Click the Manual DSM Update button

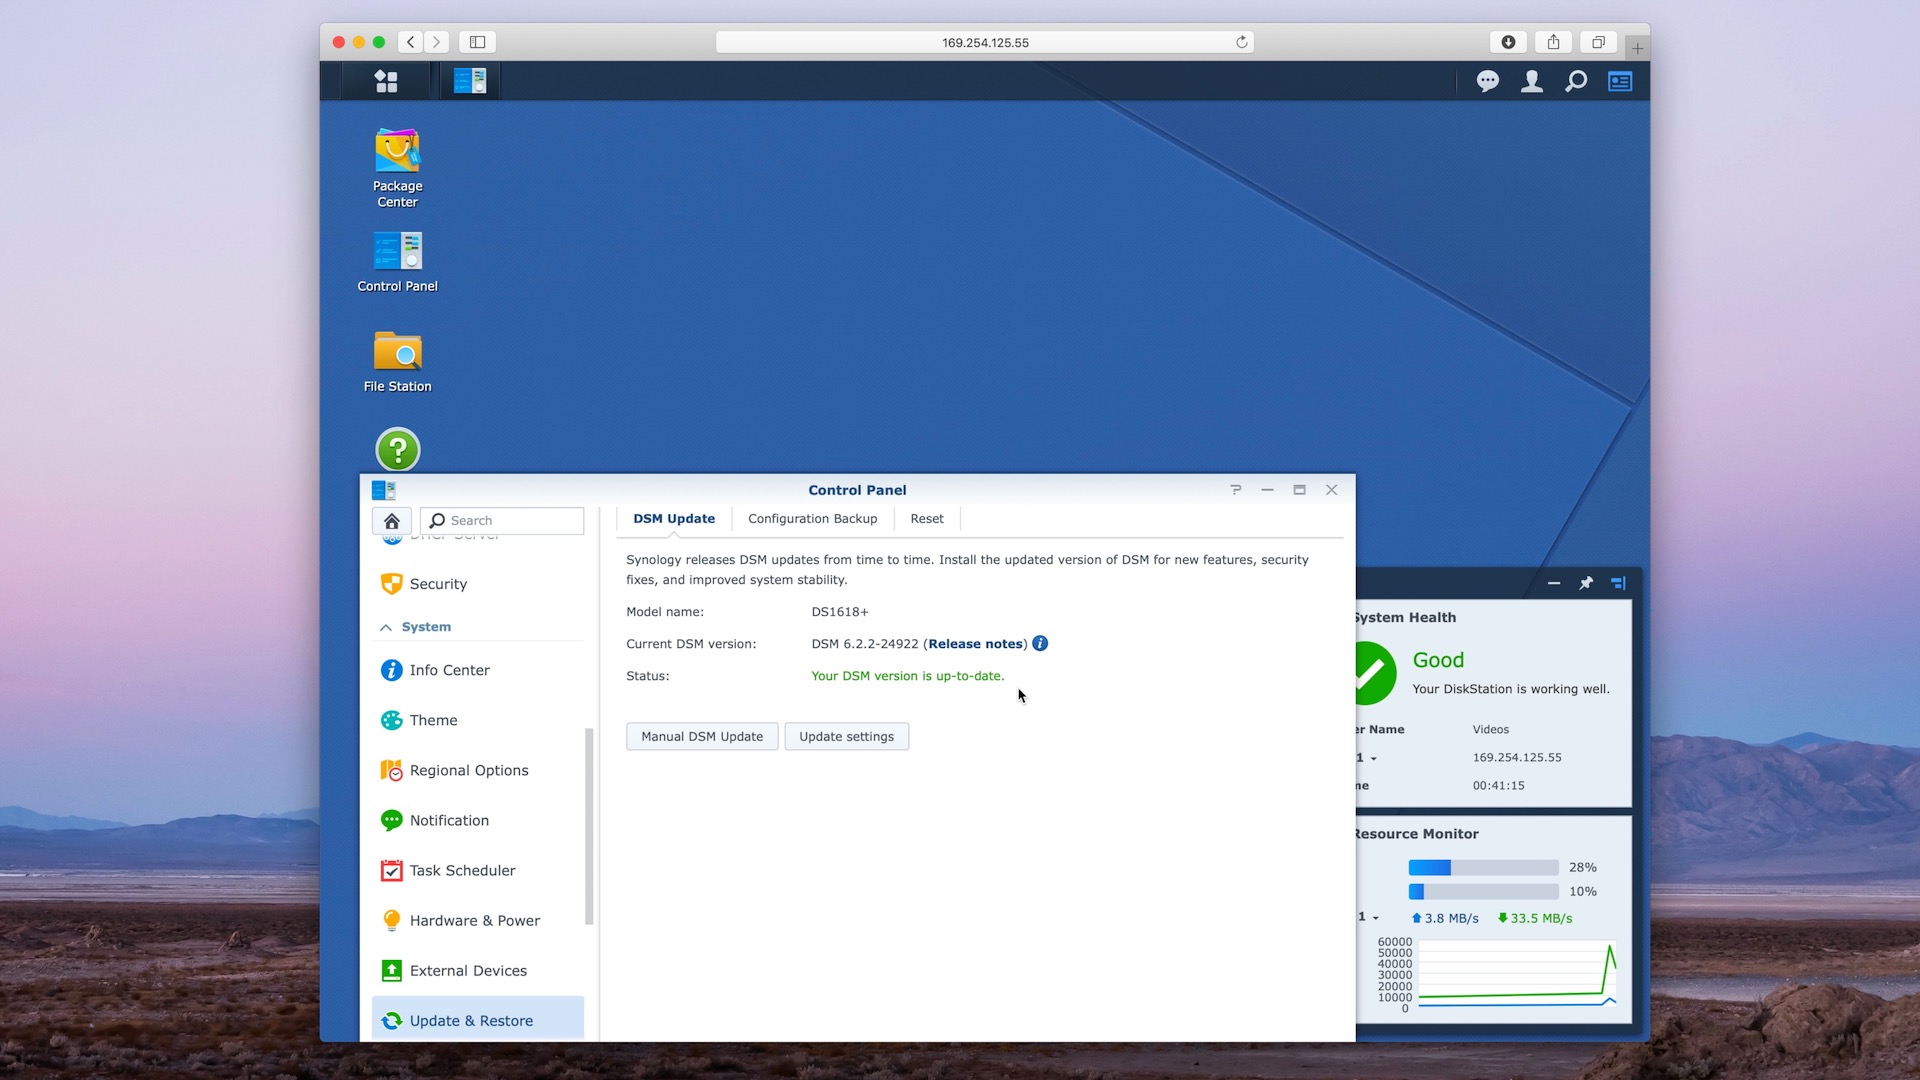[x=702, y=736]
